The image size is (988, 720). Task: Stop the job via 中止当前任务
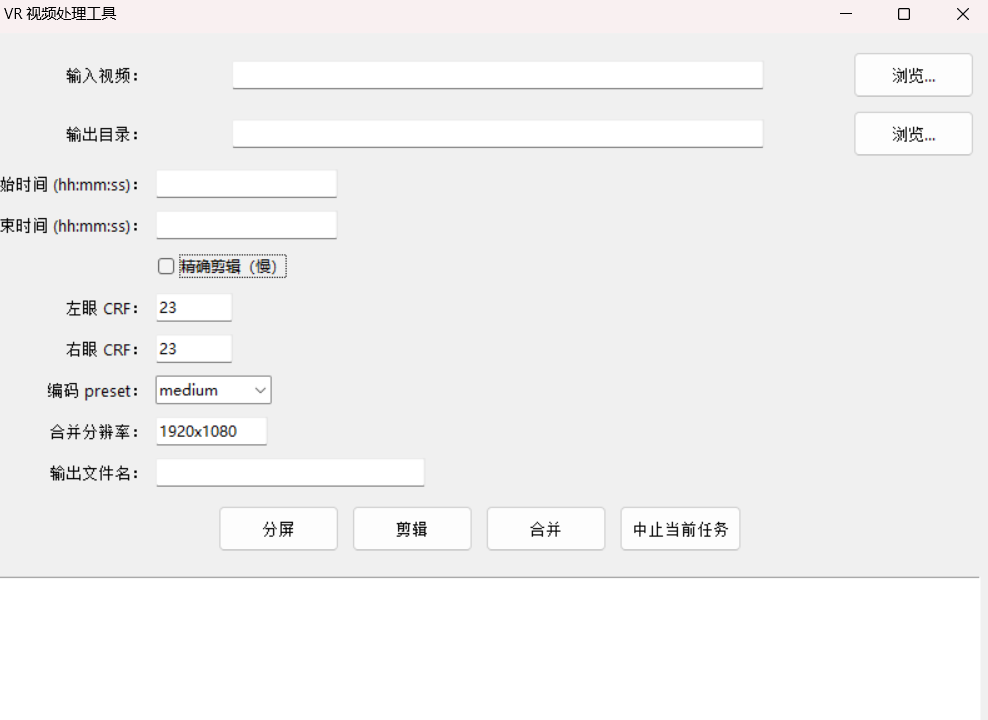[680, 529]
